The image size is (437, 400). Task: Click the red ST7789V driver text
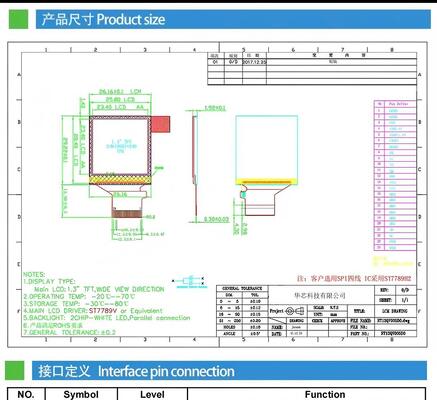pyautogui.click(x=103, y=311)
